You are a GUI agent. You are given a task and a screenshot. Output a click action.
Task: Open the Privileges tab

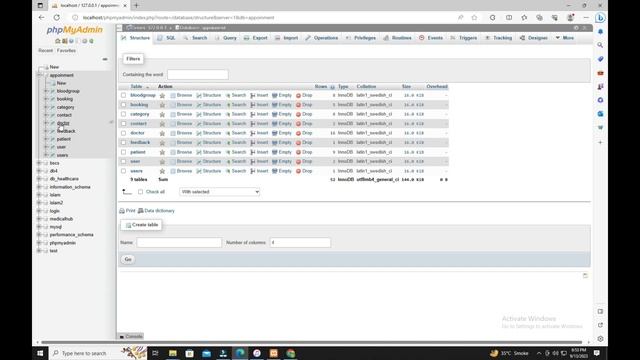(361, 38)
